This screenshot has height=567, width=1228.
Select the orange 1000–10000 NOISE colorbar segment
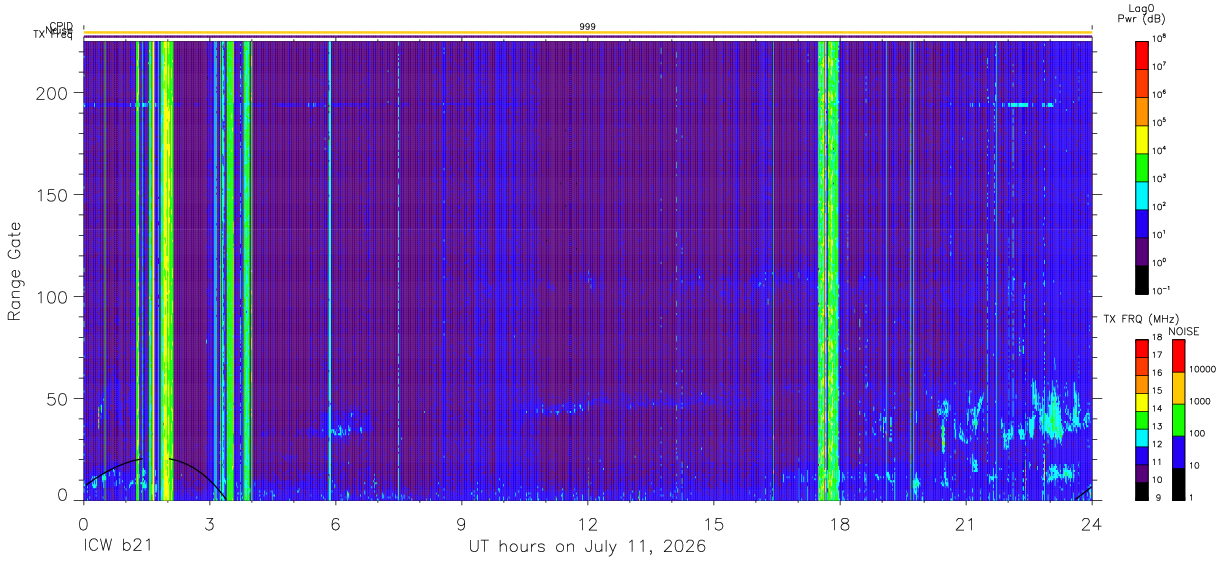1178,388
